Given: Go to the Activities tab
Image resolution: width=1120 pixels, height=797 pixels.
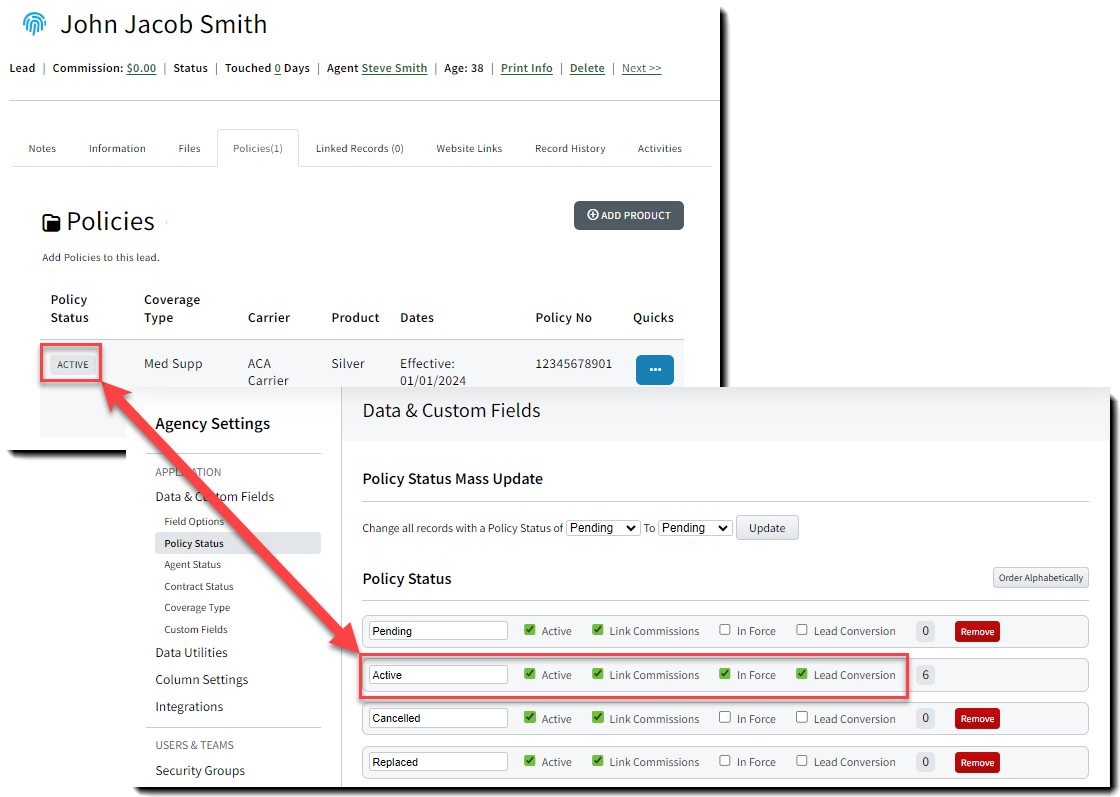Looking at the screenshot, I should click(x=659, y=149).
